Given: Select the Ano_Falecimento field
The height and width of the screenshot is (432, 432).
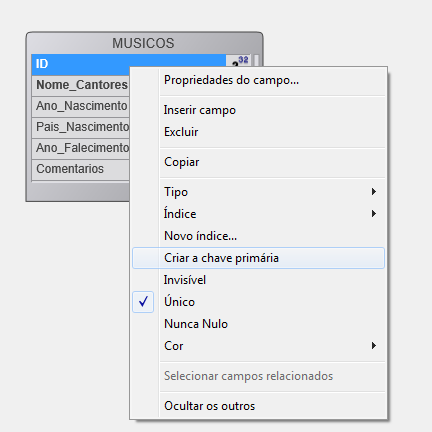Looking at the screenshot, I should [81, 148].
